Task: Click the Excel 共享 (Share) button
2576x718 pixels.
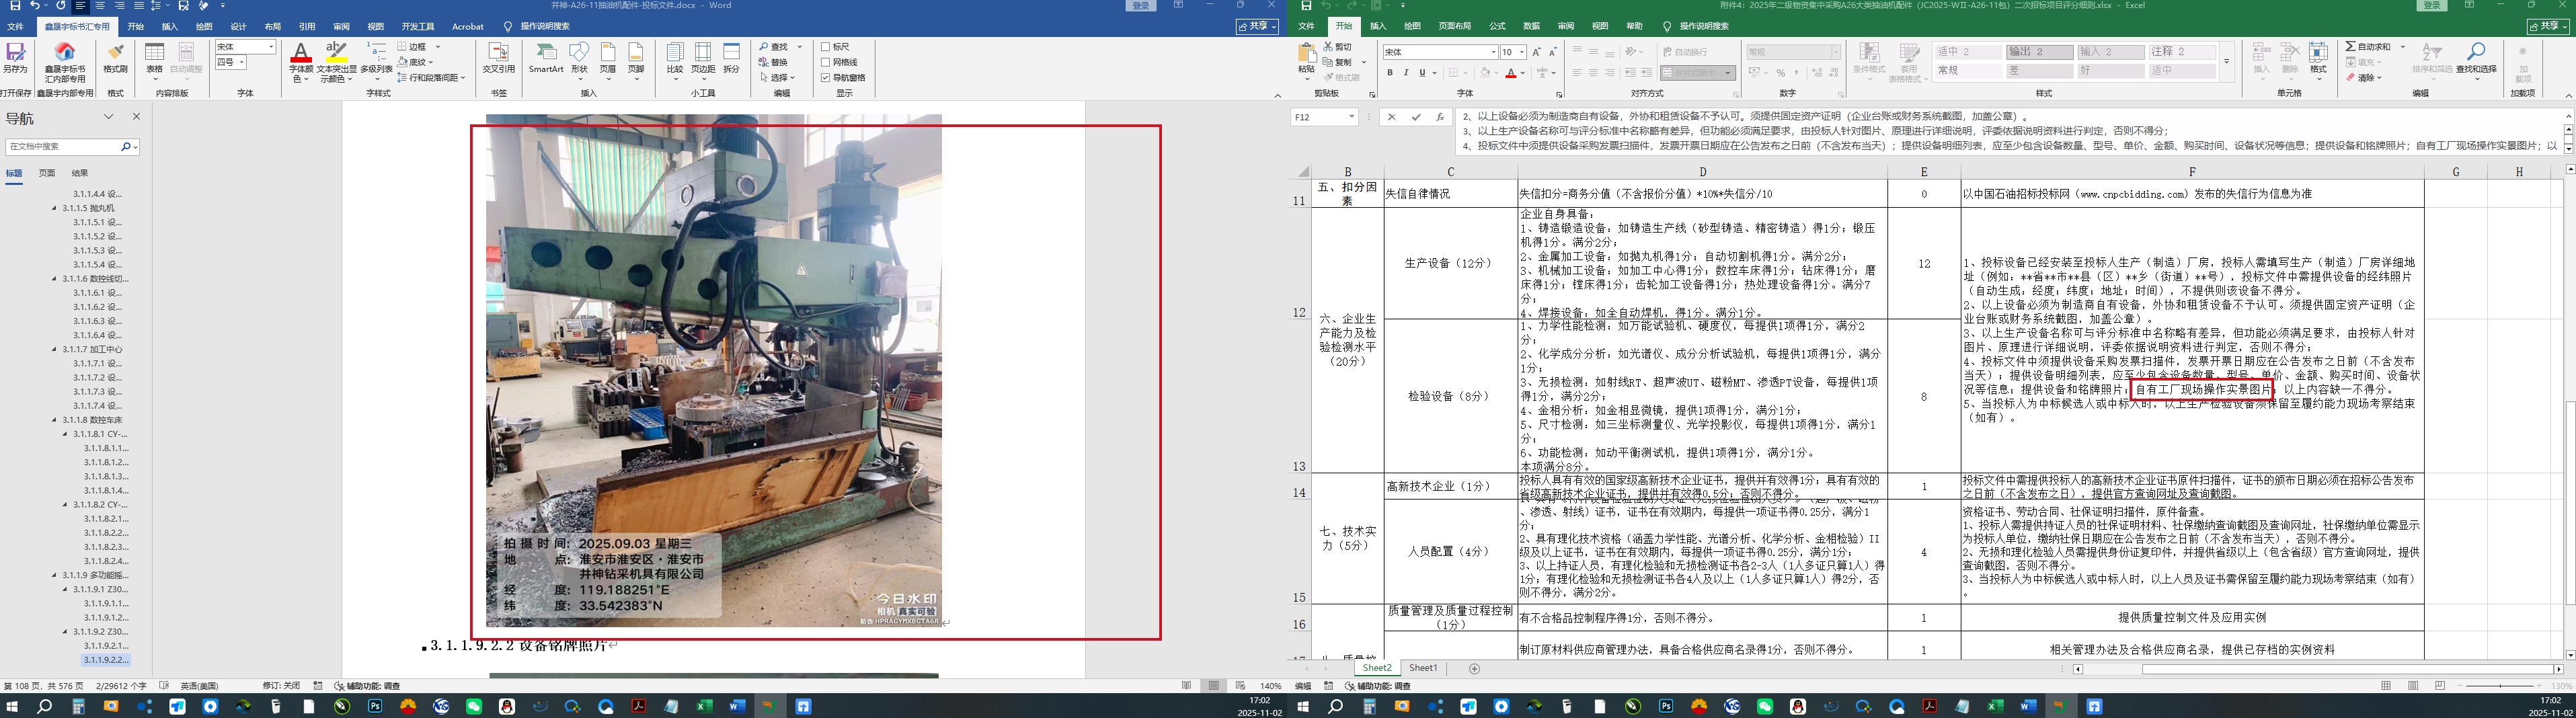Action: (2548, 26)
